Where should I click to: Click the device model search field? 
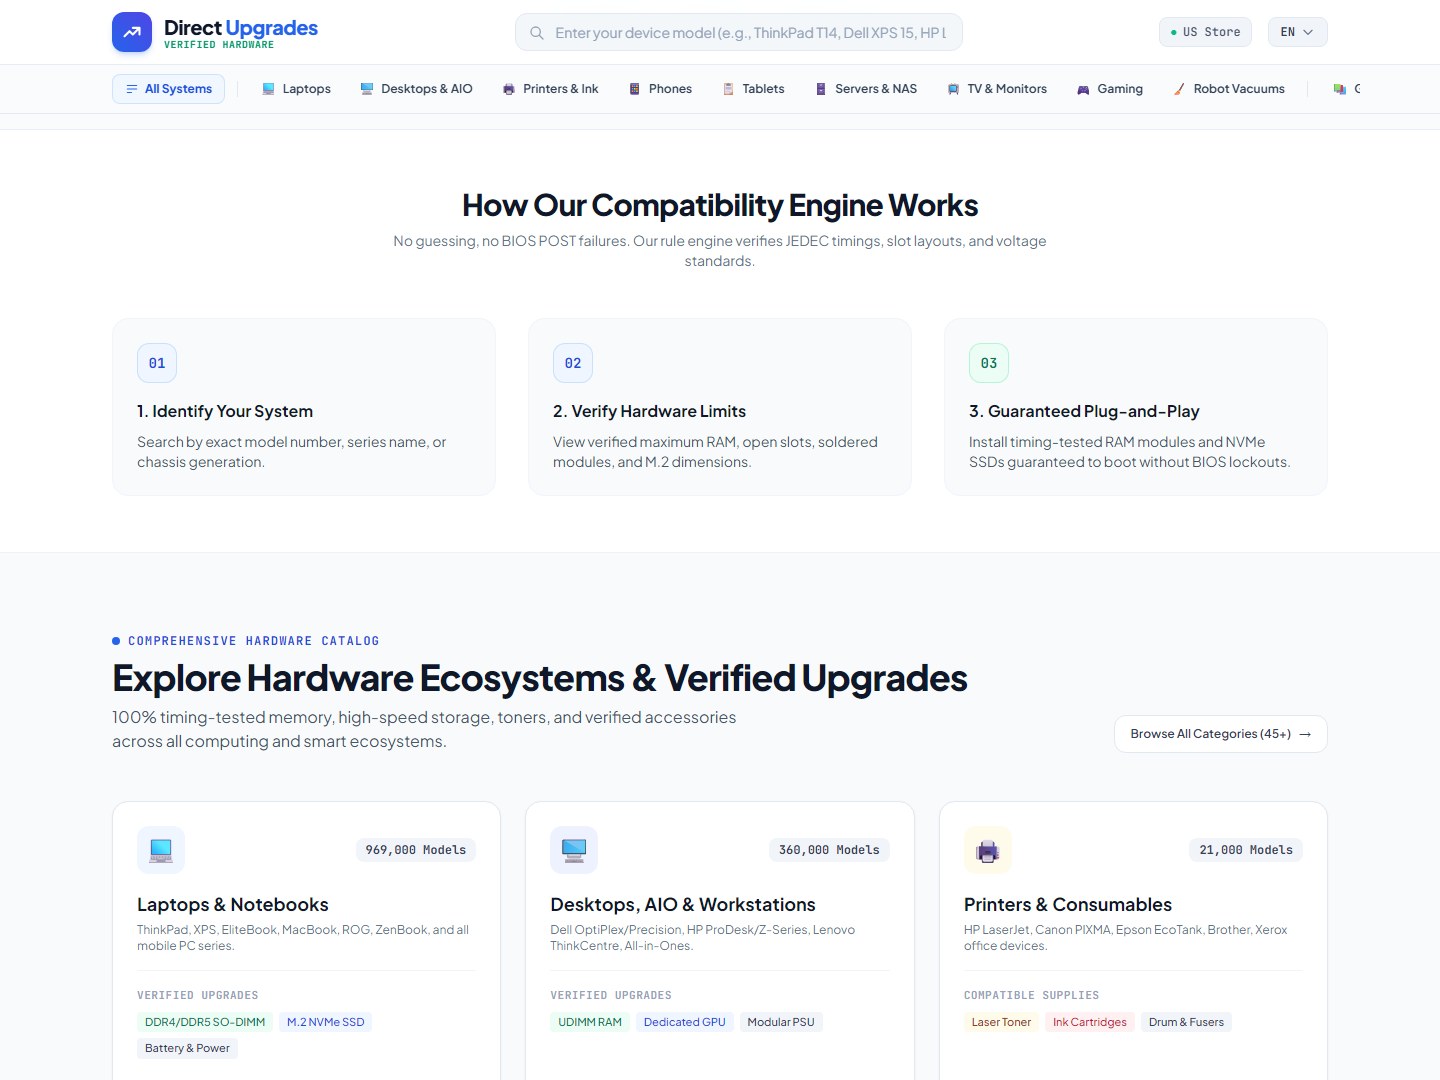[x=738, y=32]
